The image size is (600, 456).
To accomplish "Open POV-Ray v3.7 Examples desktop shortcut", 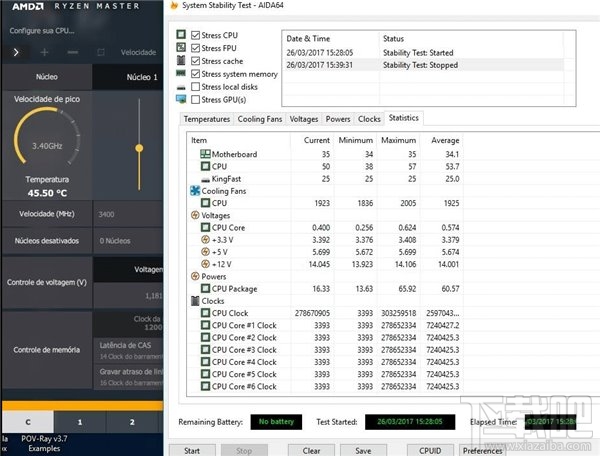I will tap(44, 443).
